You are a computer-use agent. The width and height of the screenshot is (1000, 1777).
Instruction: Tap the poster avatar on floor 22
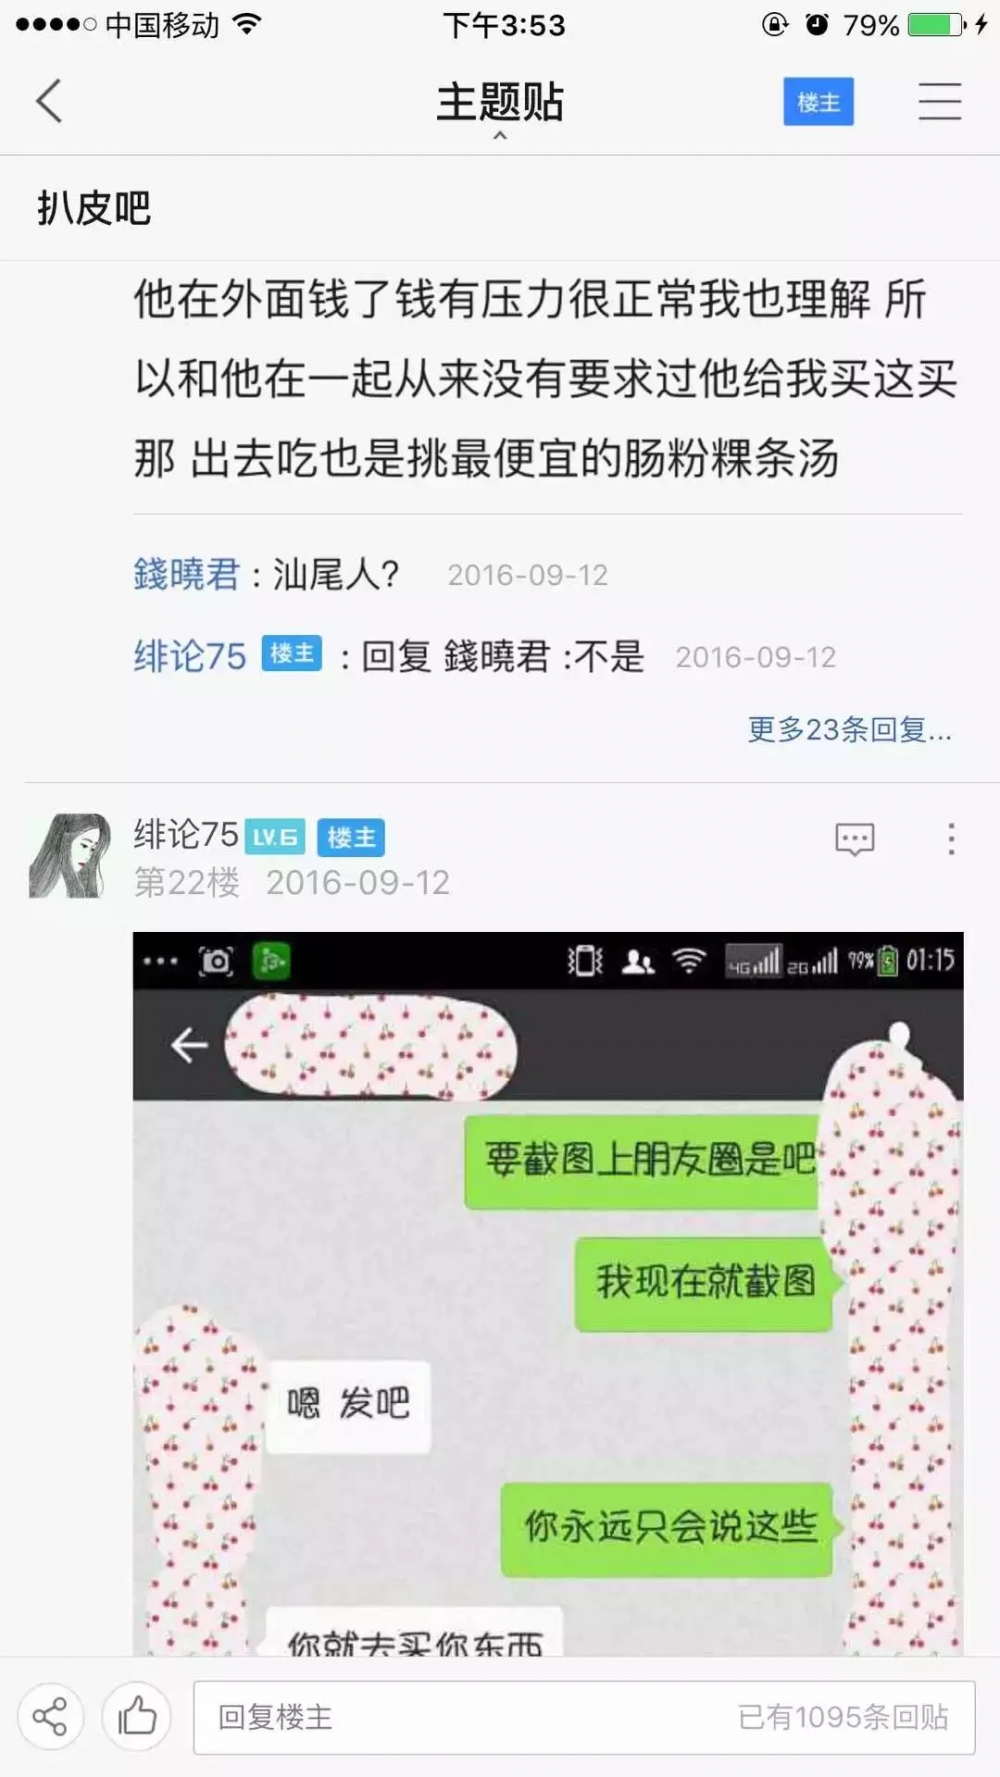pyautogui.click(x=70, y=855)
